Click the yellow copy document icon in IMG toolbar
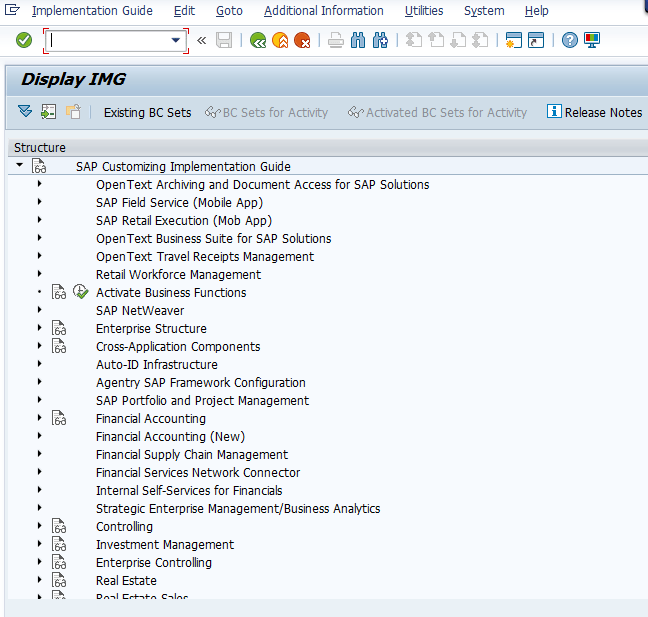 click(73, 112)
